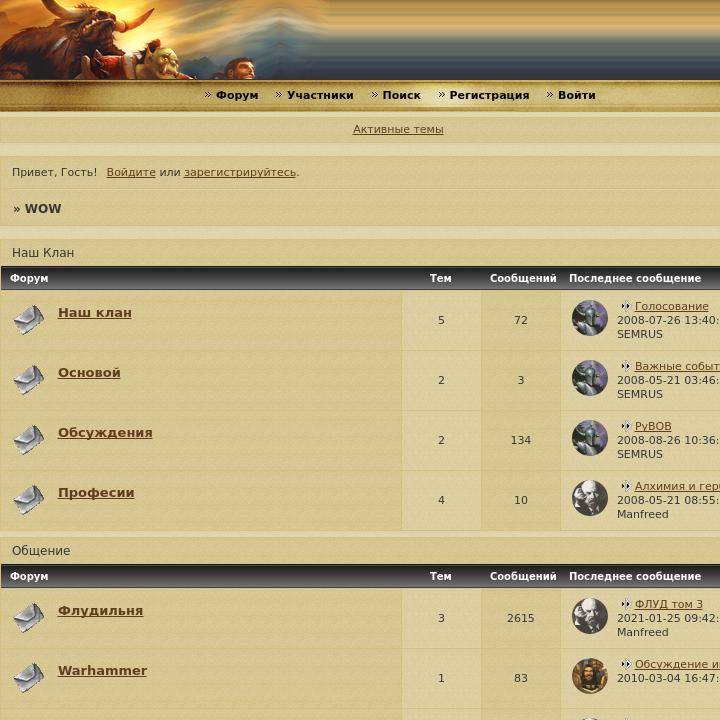This screenshot has width=720, height=720.
Task: Click the envelope icon beside Флудильня
Action: pos(29,617)
